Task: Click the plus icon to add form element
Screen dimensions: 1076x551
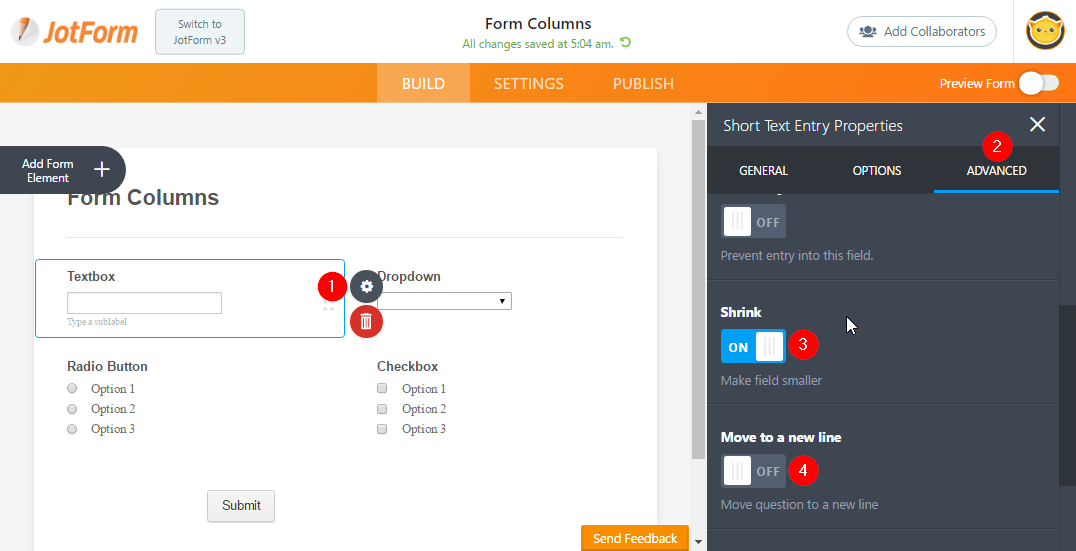Action: 101,169
